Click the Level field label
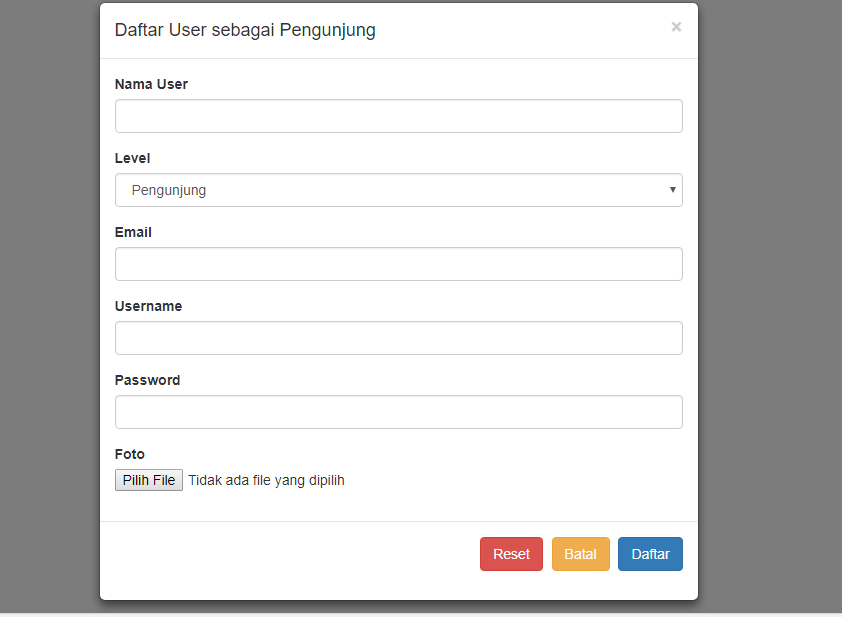 click(133, 158)
